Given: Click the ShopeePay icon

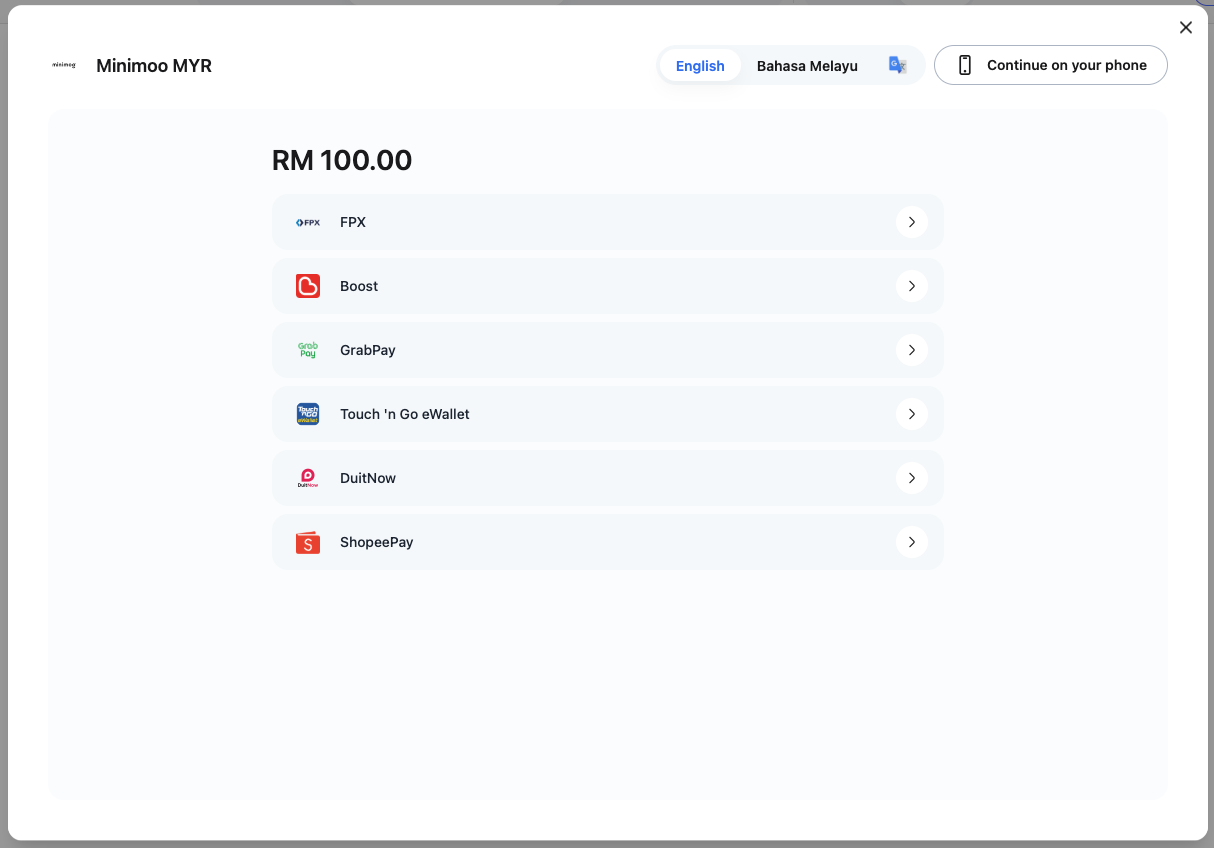Looking at the screenshot, I should 308,542.
